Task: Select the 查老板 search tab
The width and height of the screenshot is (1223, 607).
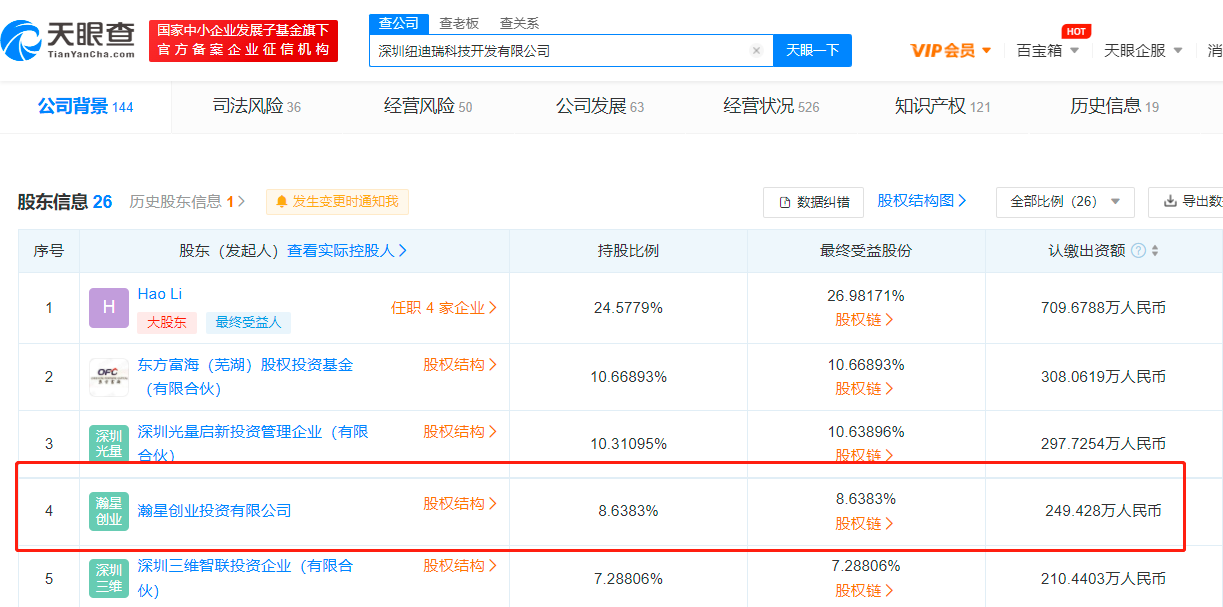Action: pos(459,23)
